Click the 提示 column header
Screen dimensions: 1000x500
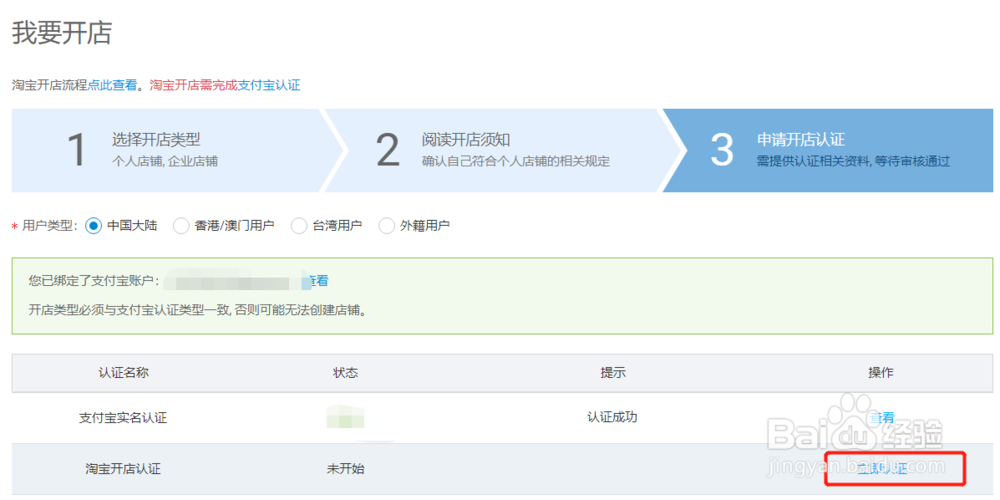[x=613, y=373]
